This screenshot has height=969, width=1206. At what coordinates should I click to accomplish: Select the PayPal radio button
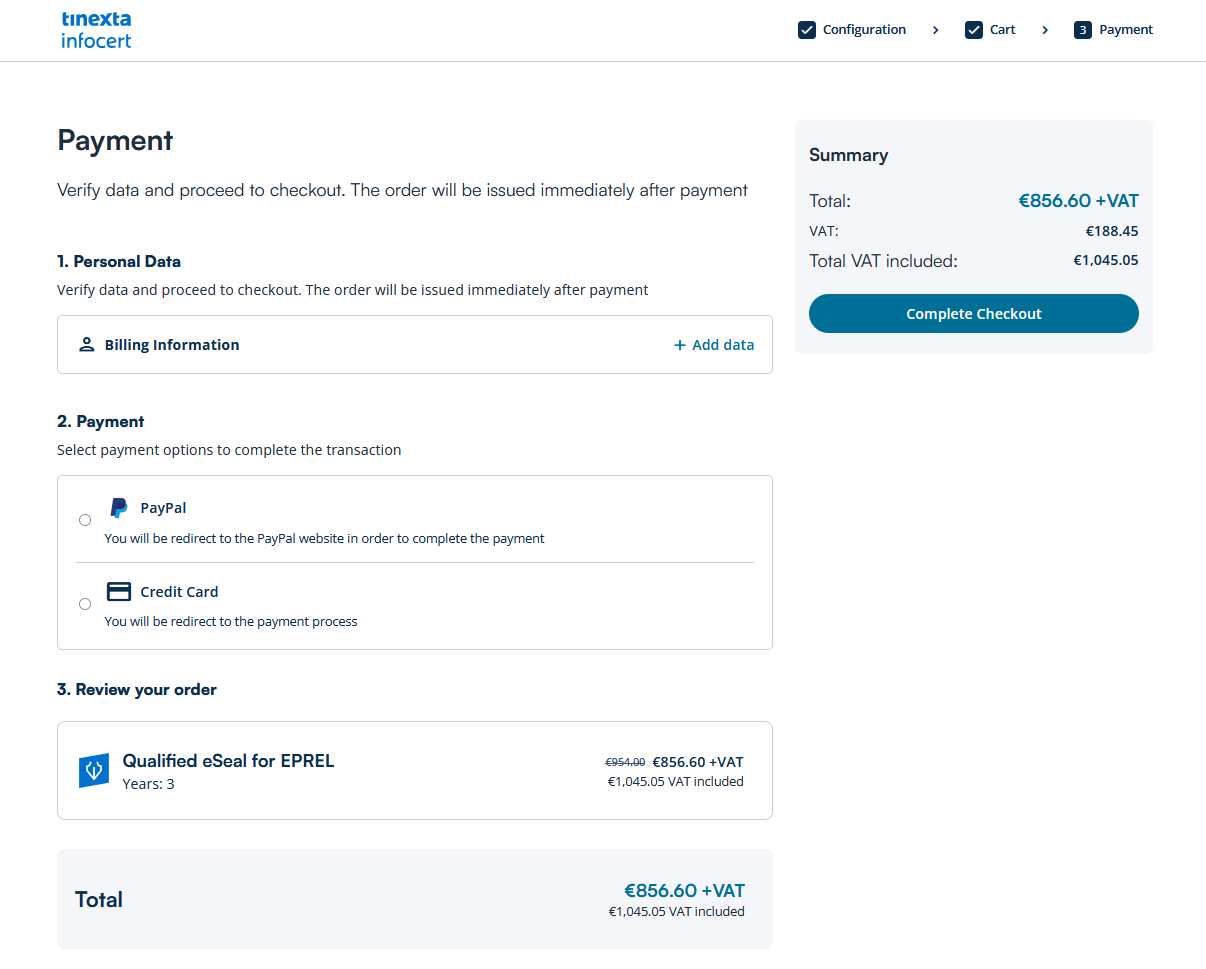(85, 520)
